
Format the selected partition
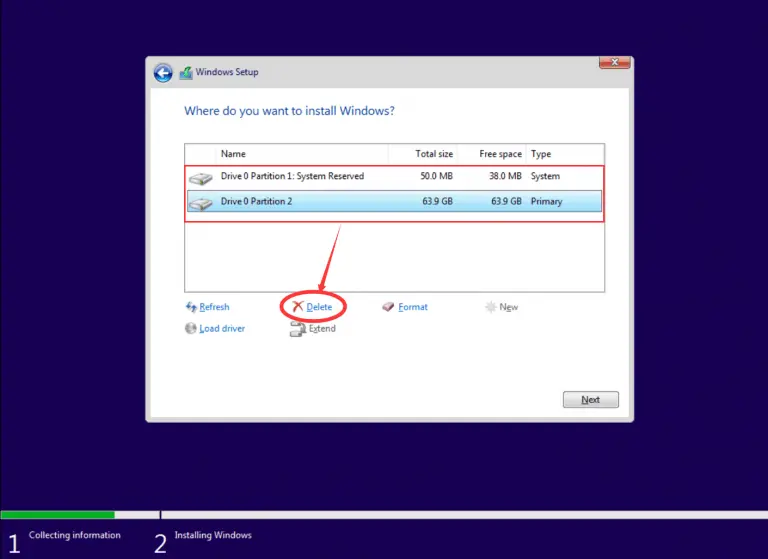[412, 307]
